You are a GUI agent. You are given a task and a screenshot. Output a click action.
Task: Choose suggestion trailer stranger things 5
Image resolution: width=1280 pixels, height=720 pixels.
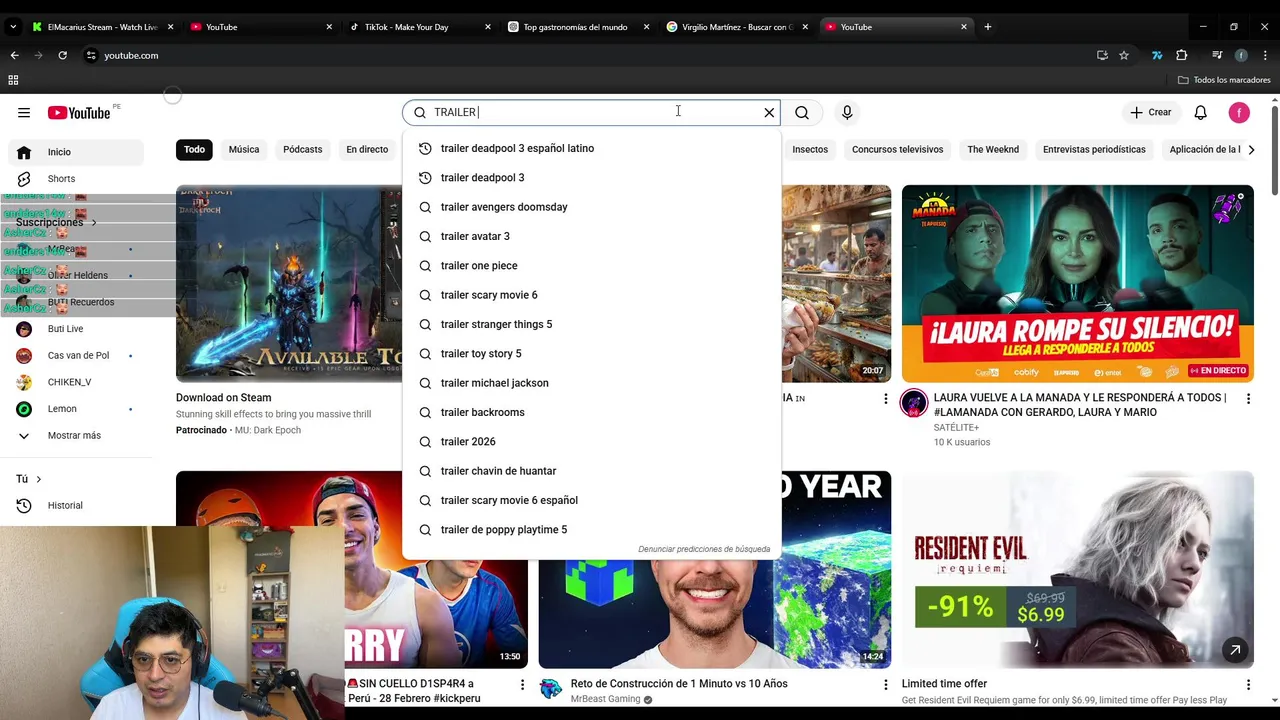tap(591, 325)
